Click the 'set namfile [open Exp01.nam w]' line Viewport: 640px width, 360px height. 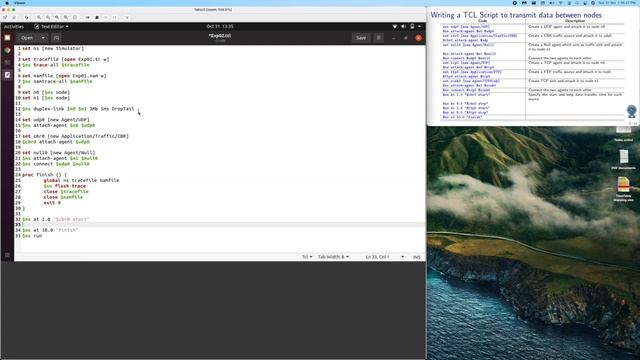click(x=64, y=76)
